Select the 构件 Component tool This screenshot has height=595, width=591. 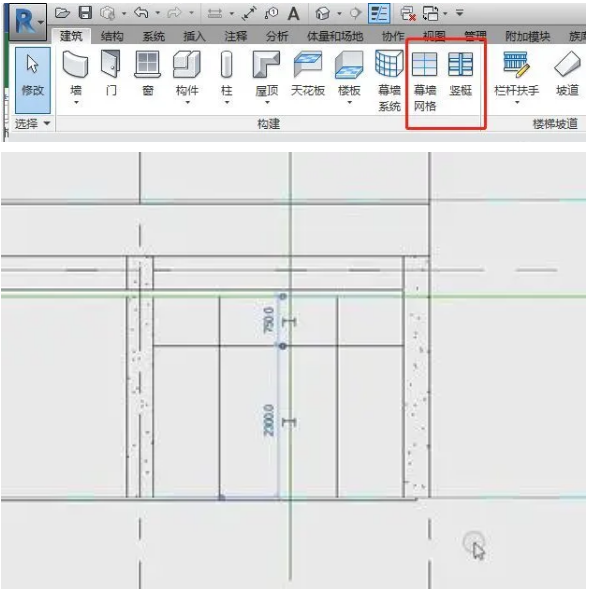[187, 74]
